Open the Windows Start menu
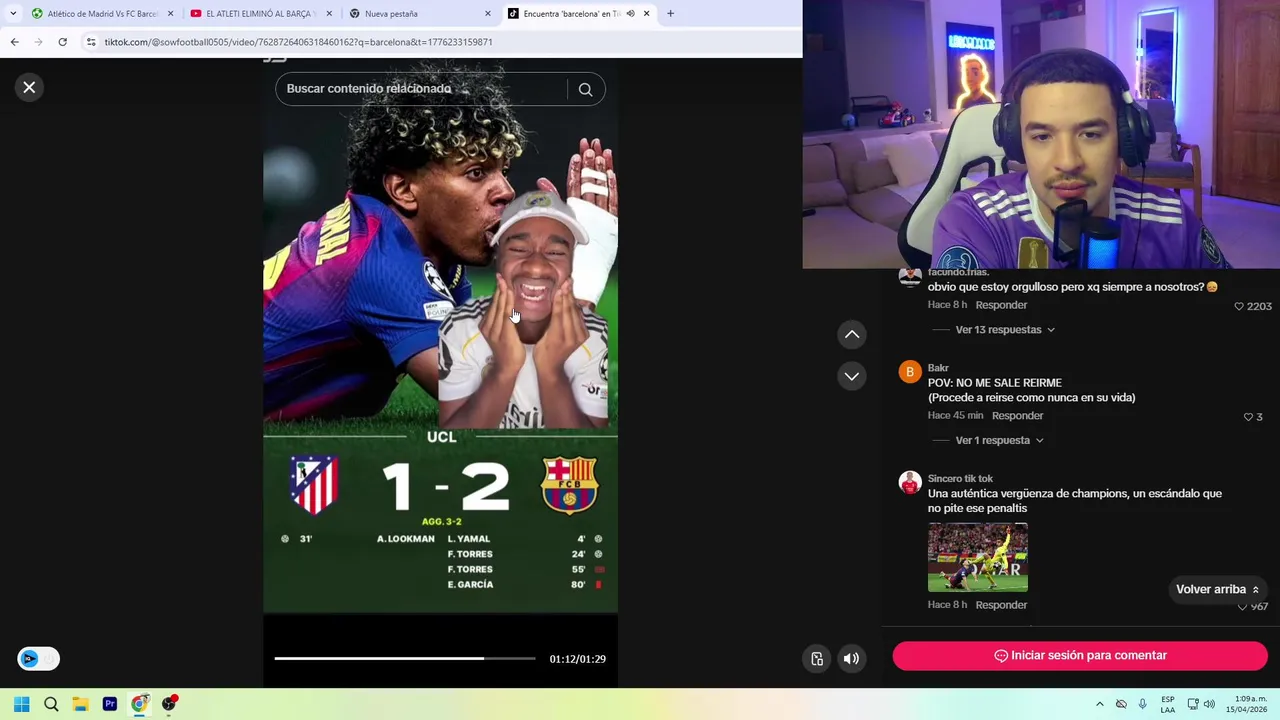 (22, 704)
